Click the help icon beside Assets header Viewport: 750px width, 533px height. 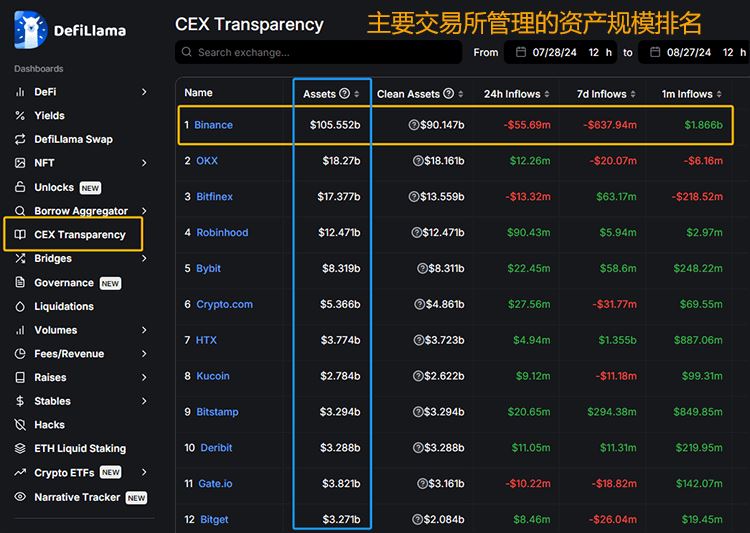point(345,94)
